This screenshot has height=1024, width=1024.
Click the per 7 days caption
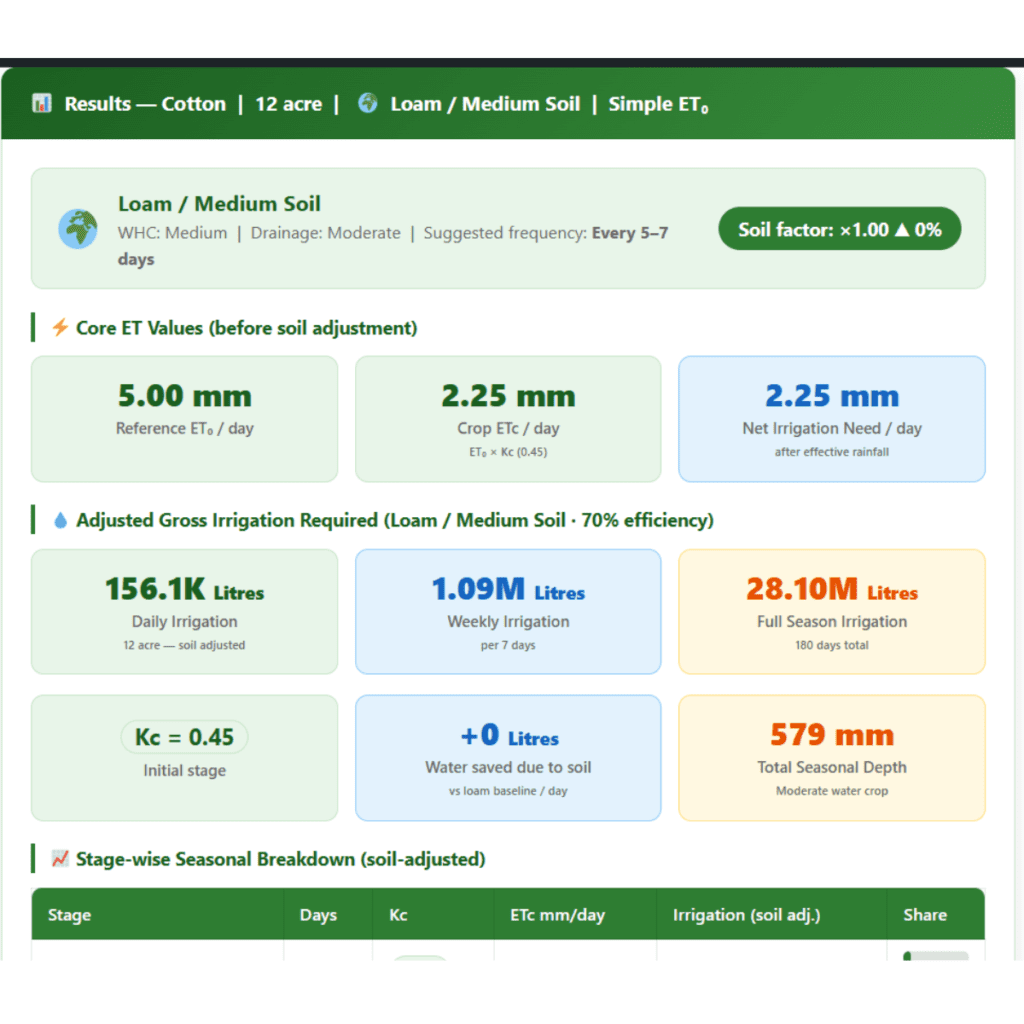coord(508,645)
